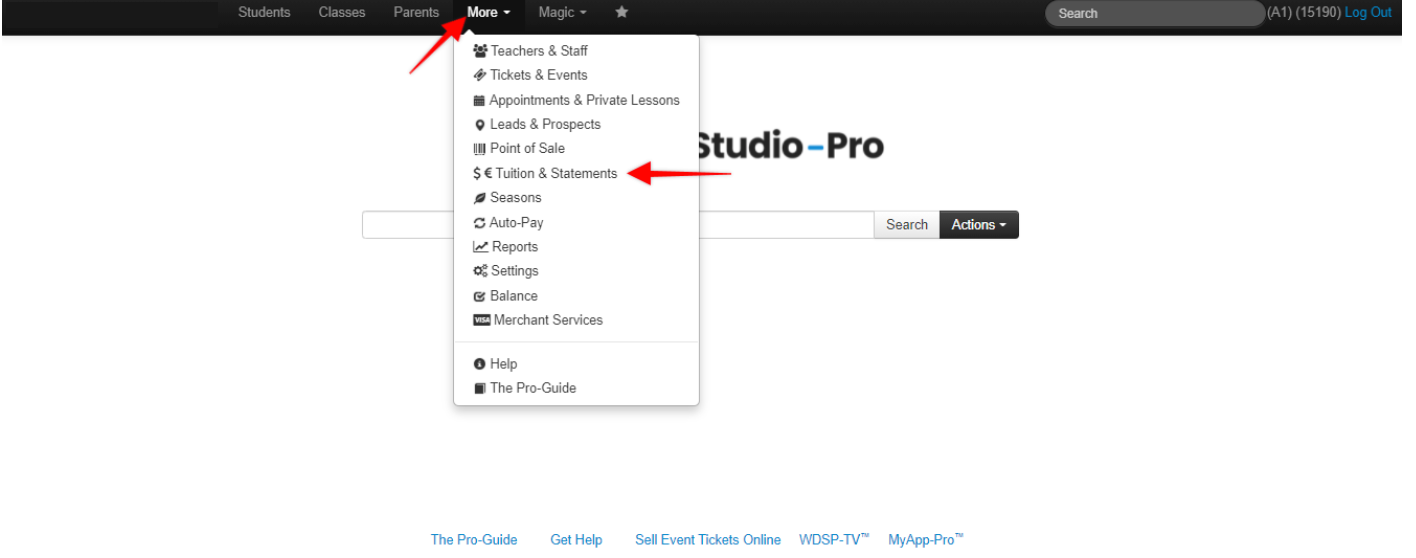Open the More dropdown in the navbar
Viewport: 1416px width, 558px height.
click(489, 12)
